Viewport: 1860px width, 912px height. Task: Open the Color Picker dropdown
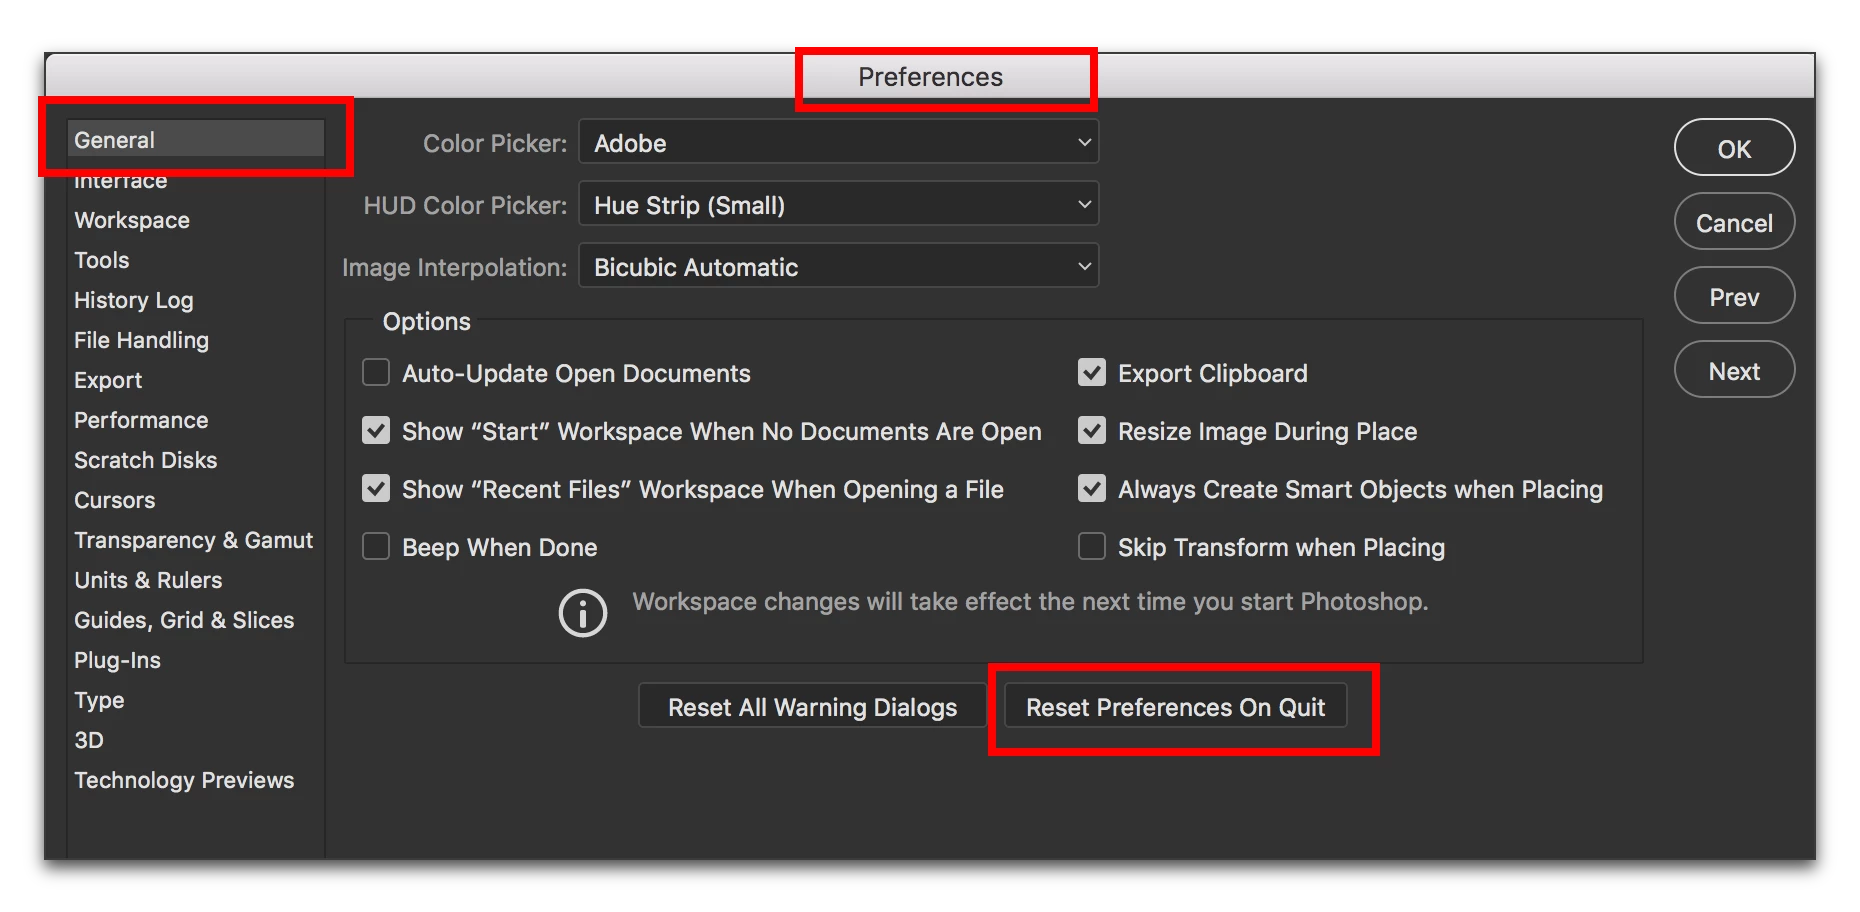[x=839, y=142]
